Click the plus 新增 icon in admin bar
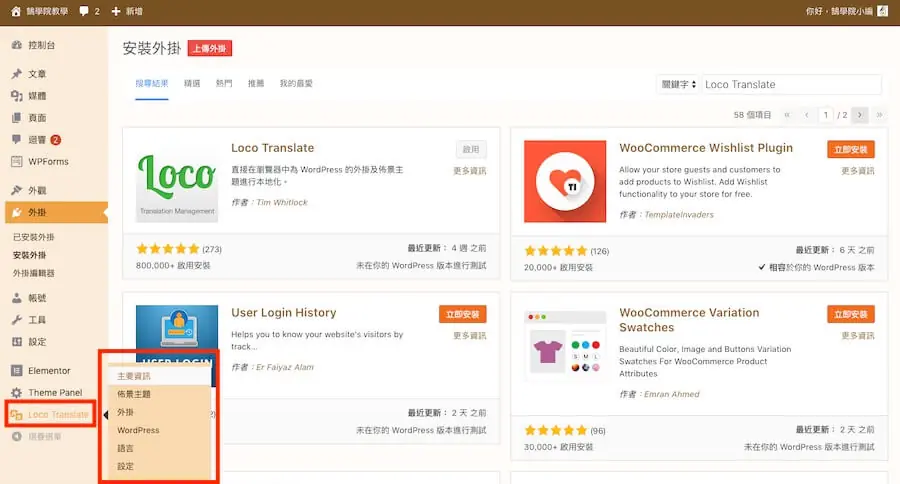The image size is (900, 484). (115, 11)
